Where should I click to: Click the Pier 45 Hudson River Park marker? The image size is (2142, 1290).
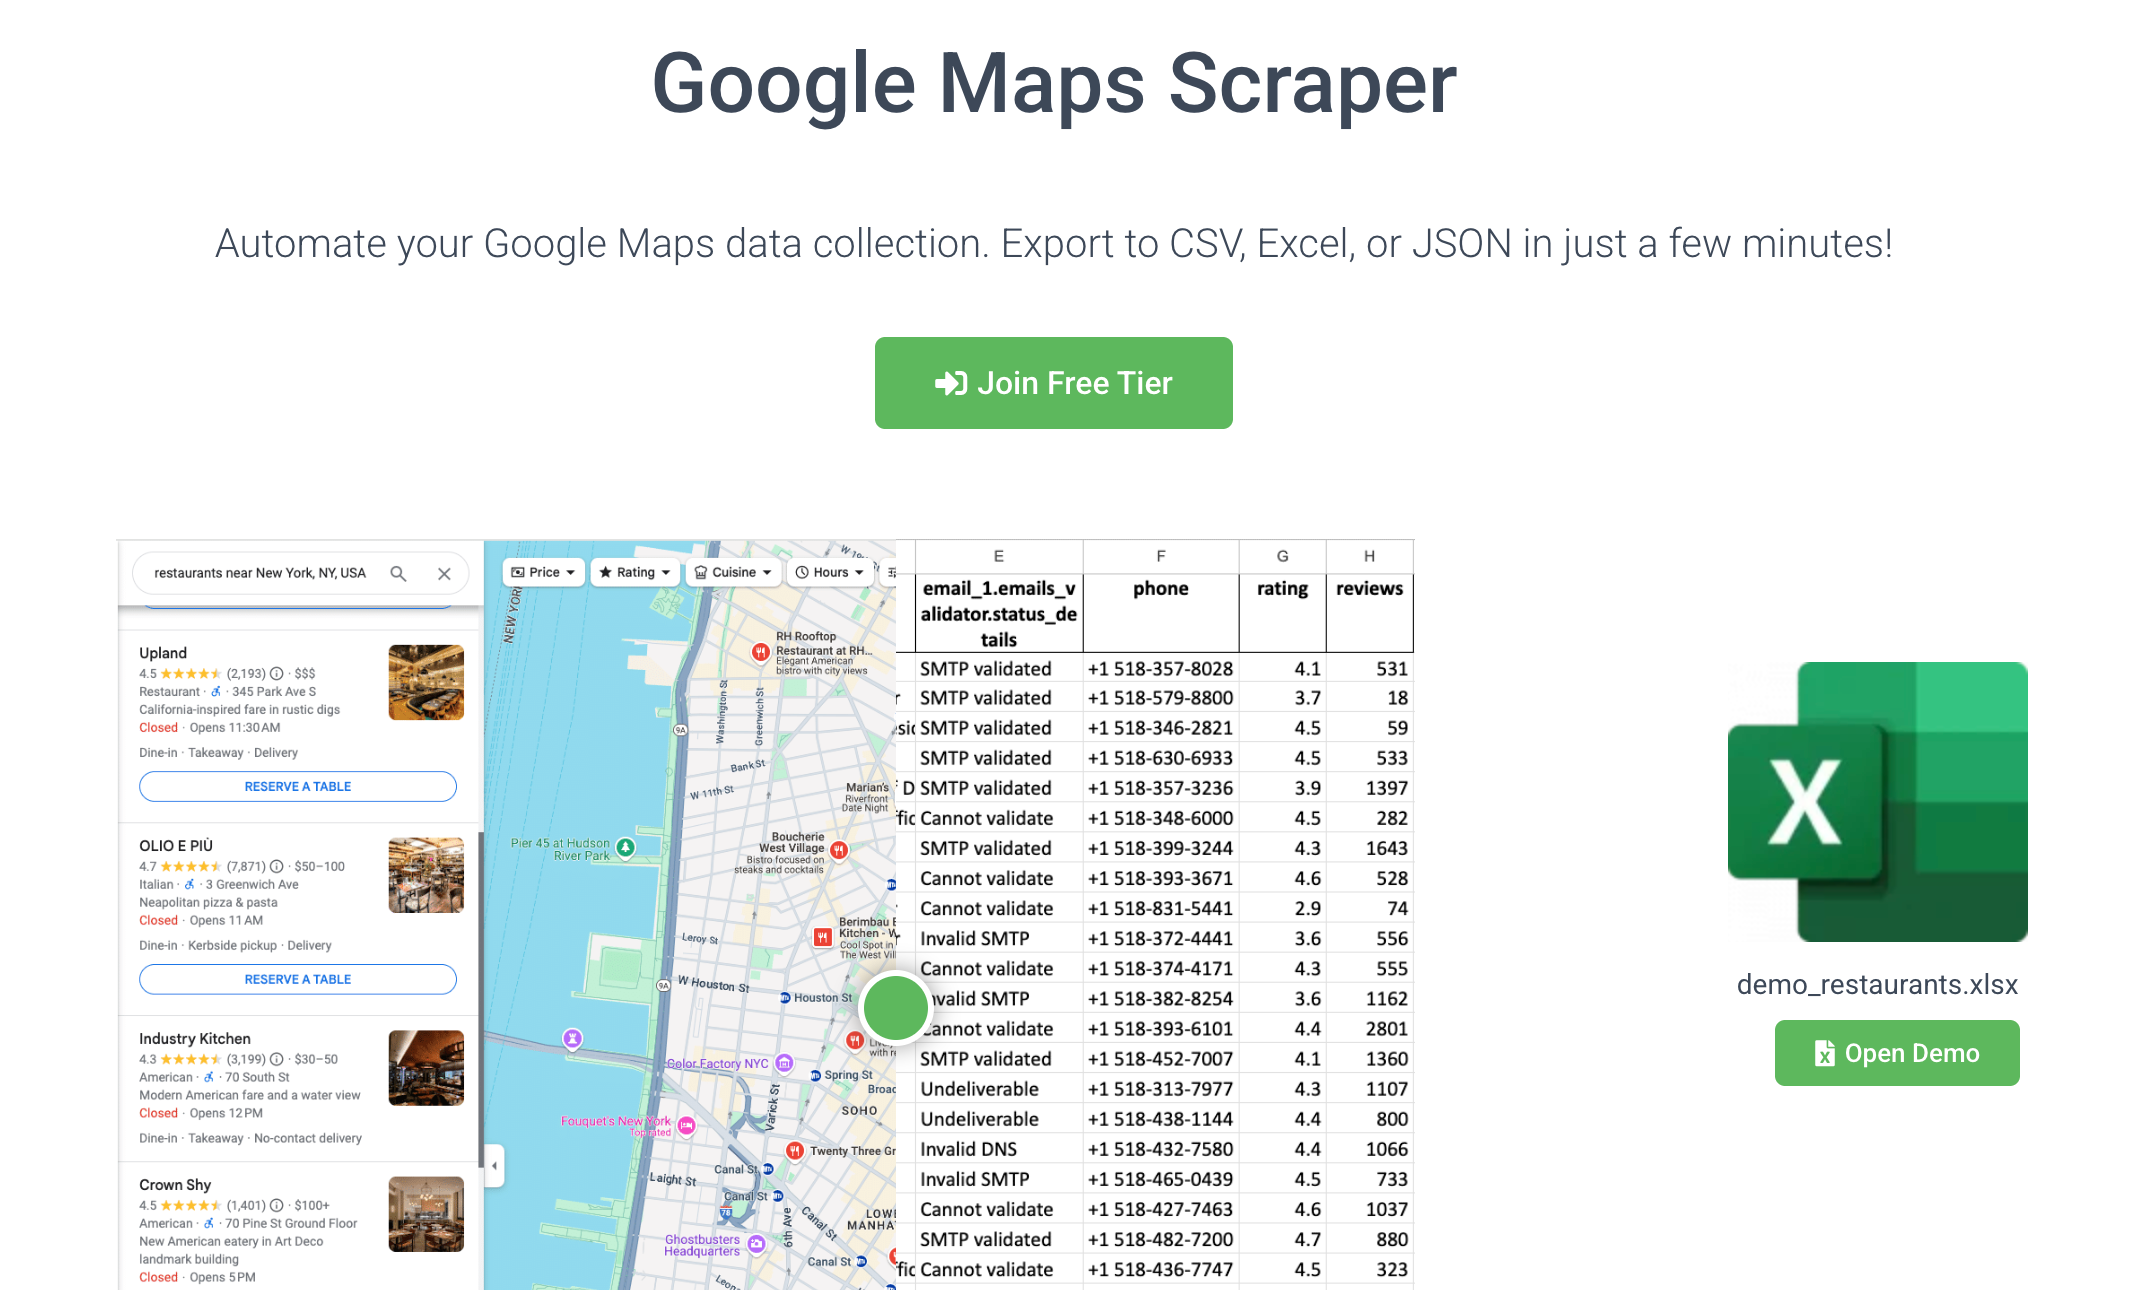point(626,847)
